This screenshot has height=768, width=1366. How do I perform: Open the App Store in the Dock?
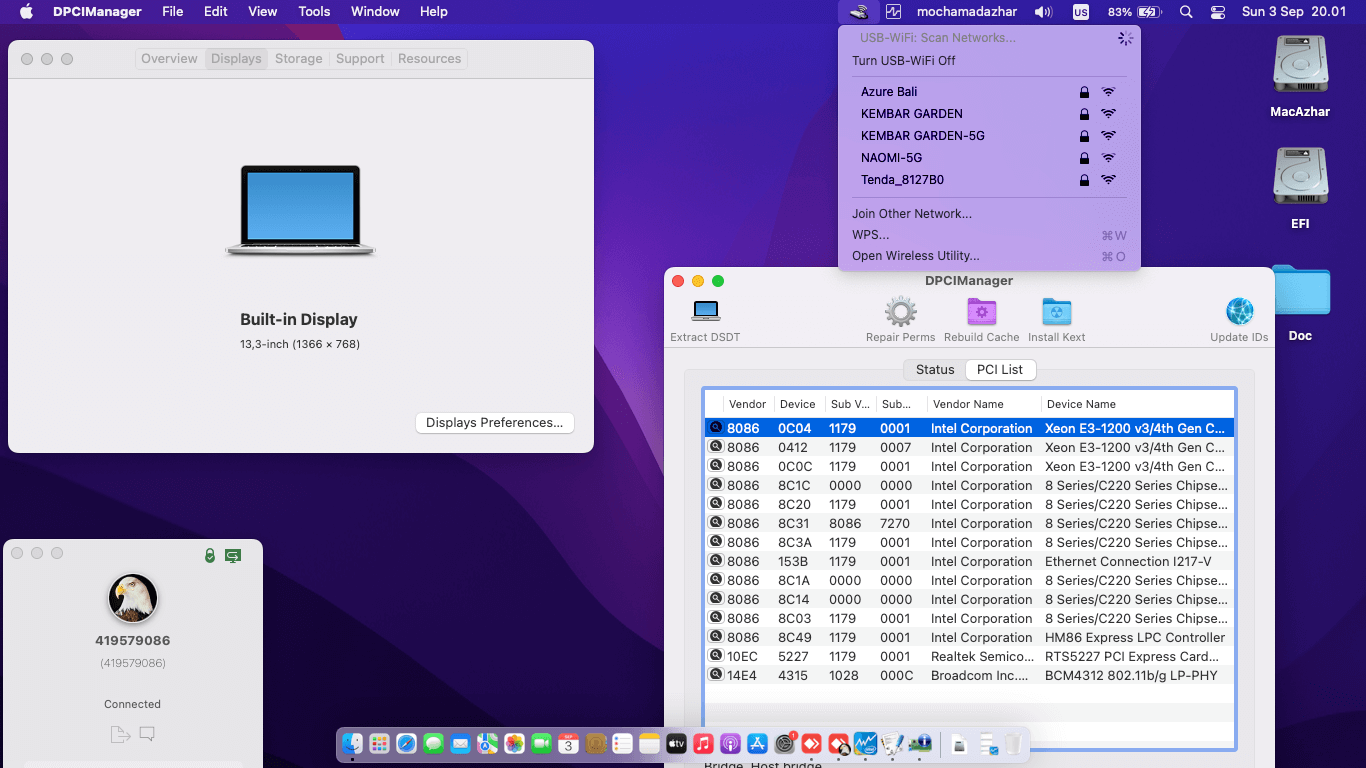(x=757, y=743)
